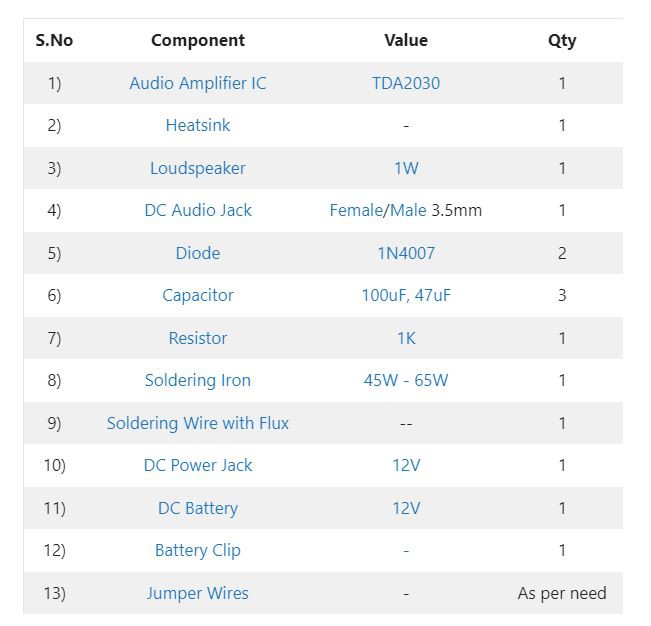Follow the Soldering Wire with Flux link
This screenshot has width=651, height=626.
[x=198, y=423]
